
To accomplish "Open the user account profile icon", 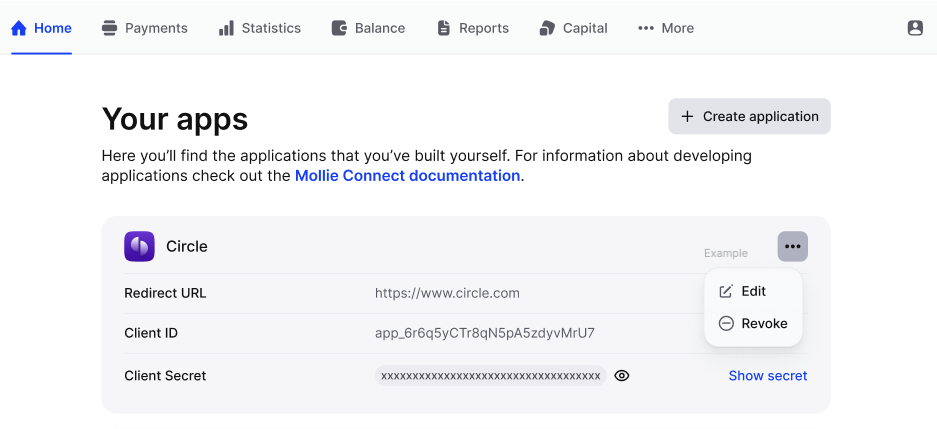I will (915, 28).
